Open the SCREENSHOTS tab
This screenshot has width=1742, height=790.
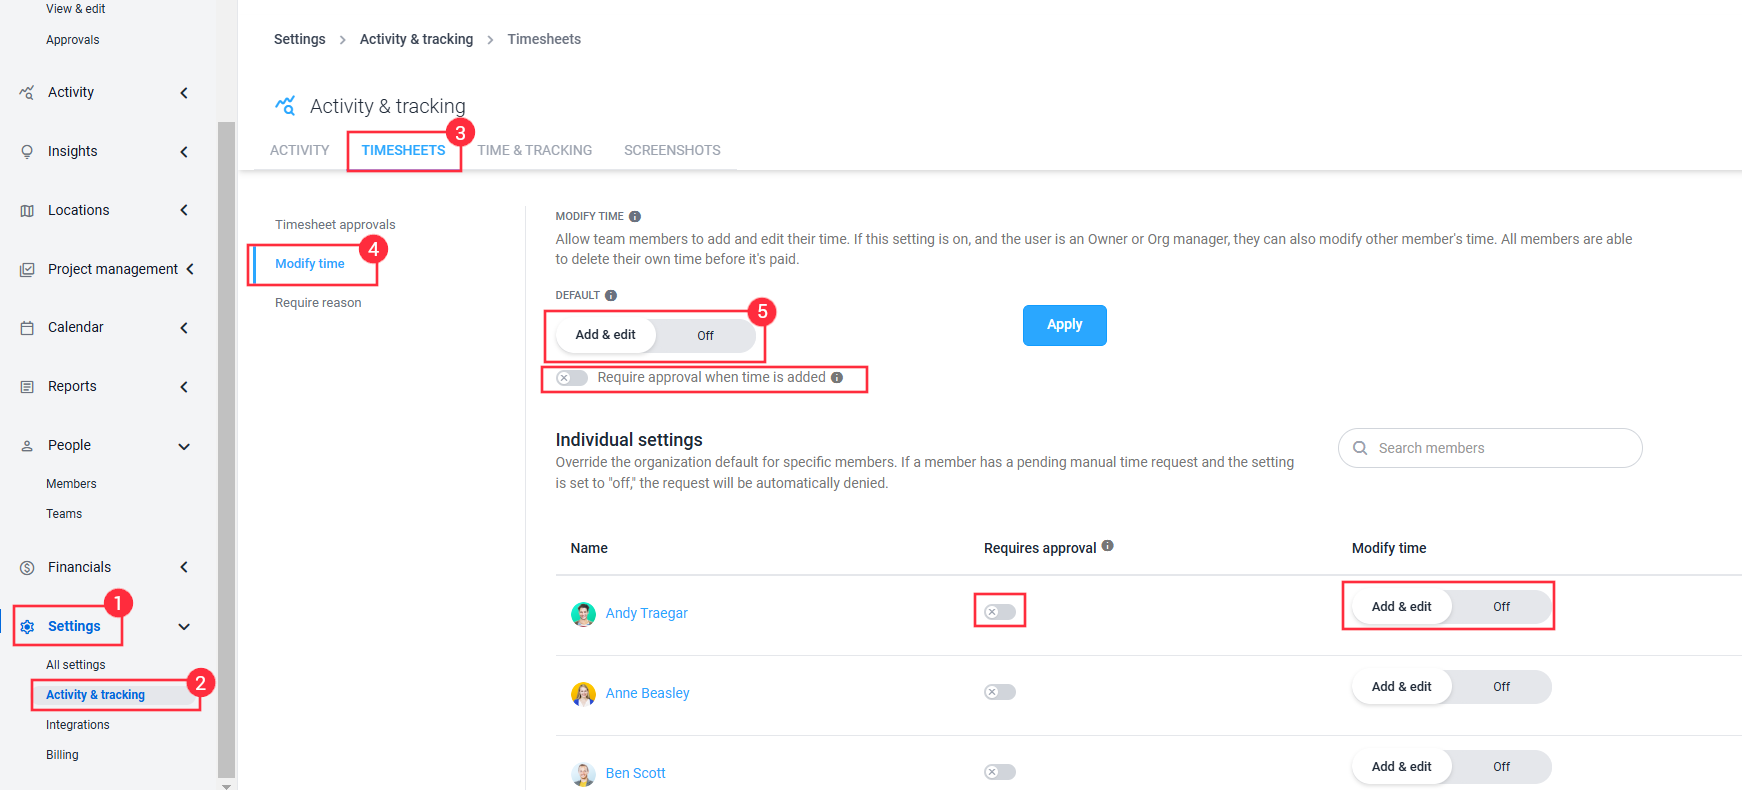point(672,150)
